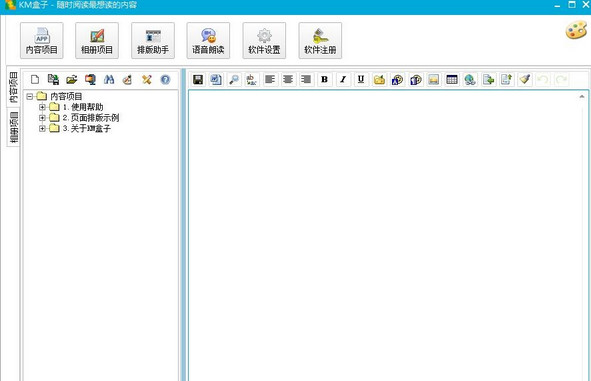Click the page with green arrow import icon
591x381 pixels.
click(x=488, y=80)
